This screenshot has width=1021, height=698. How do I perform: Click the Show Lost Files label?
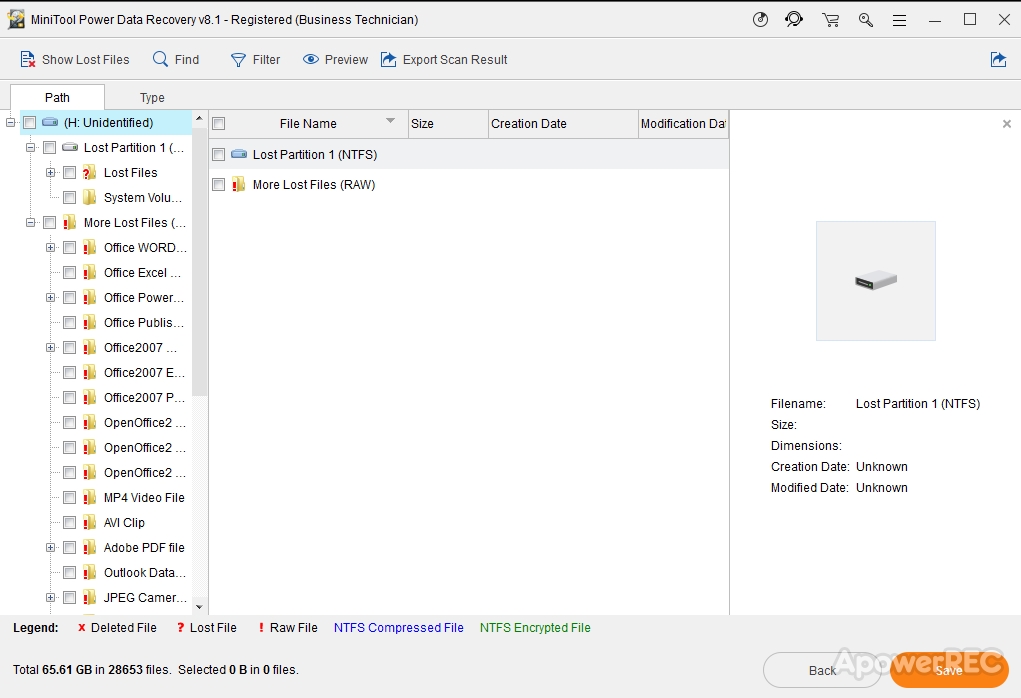click(x=85, y=59)
